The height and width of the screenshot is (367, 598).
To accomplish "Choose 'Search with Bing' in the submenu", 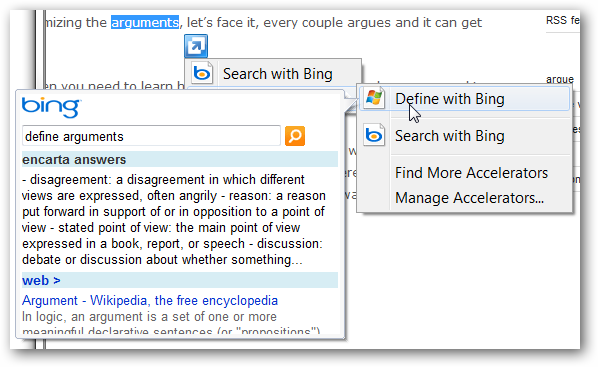I will point(465,136).
